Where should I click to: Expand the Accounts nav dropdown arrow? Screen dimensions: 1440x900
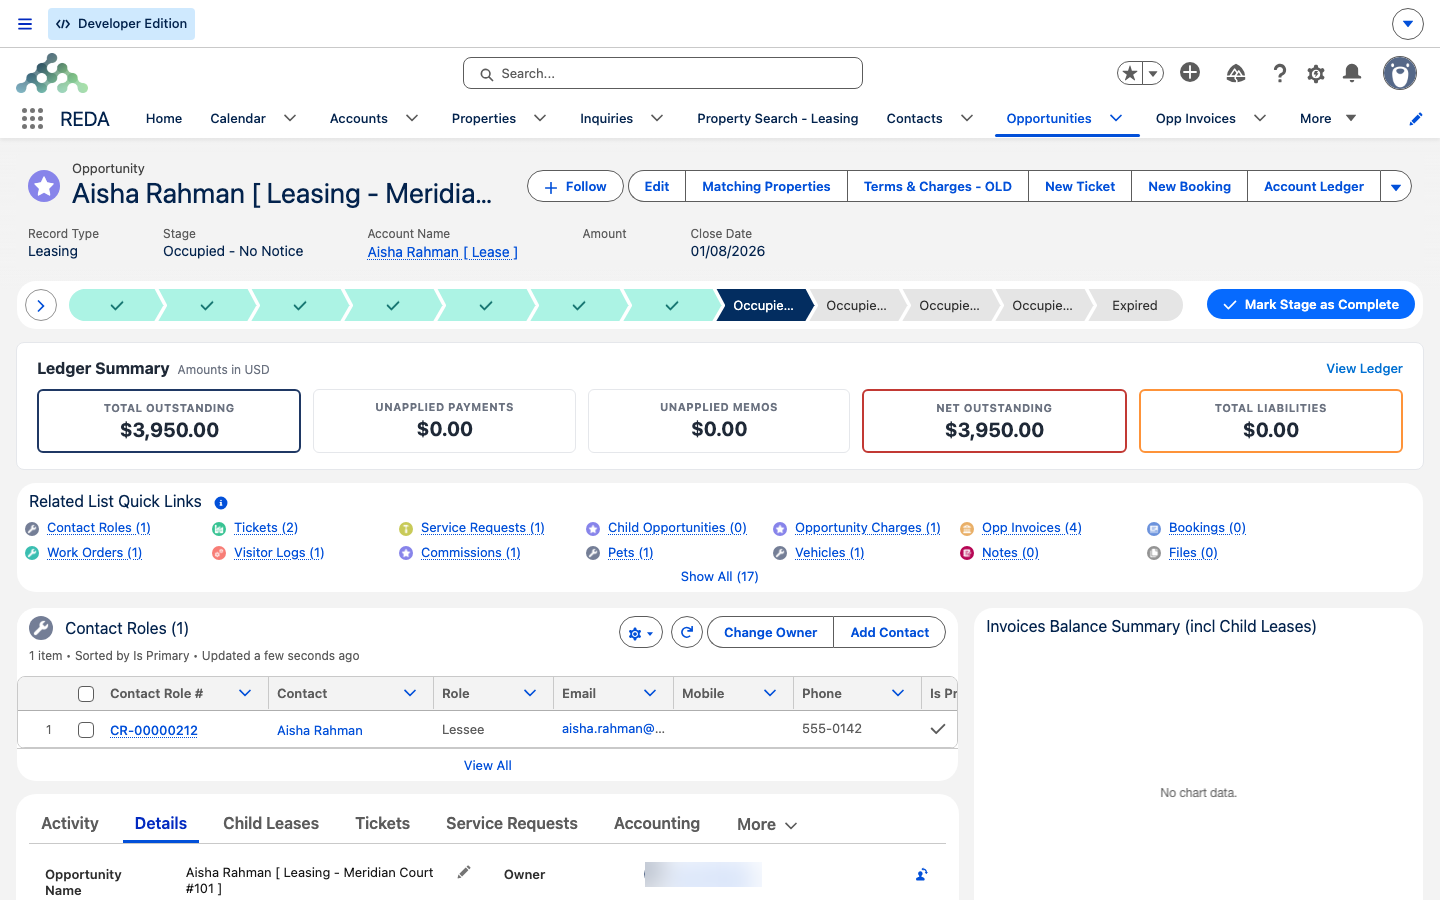coord(412,118)
